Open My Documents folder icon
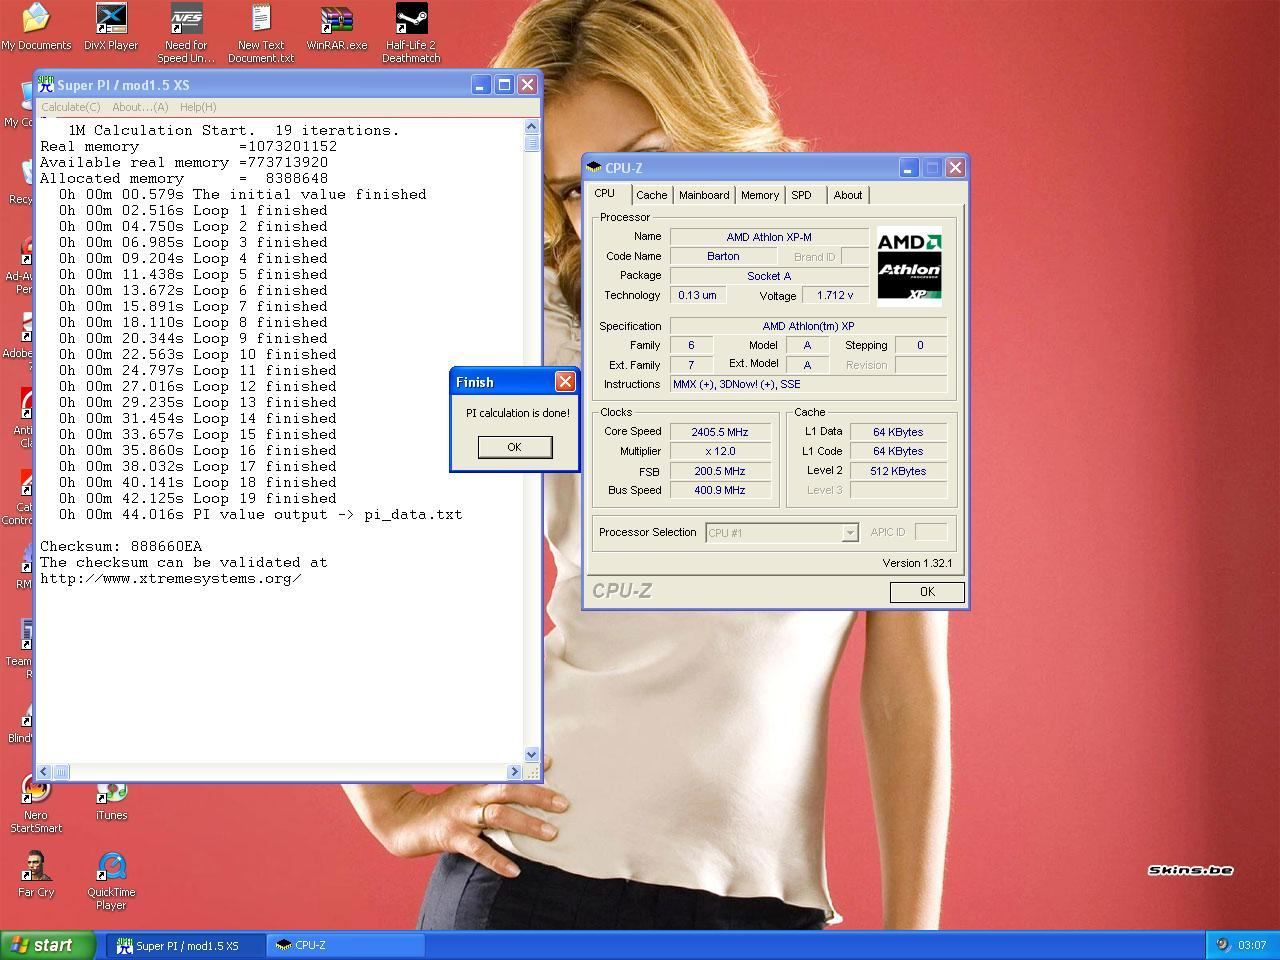 (x=36, y=27)
